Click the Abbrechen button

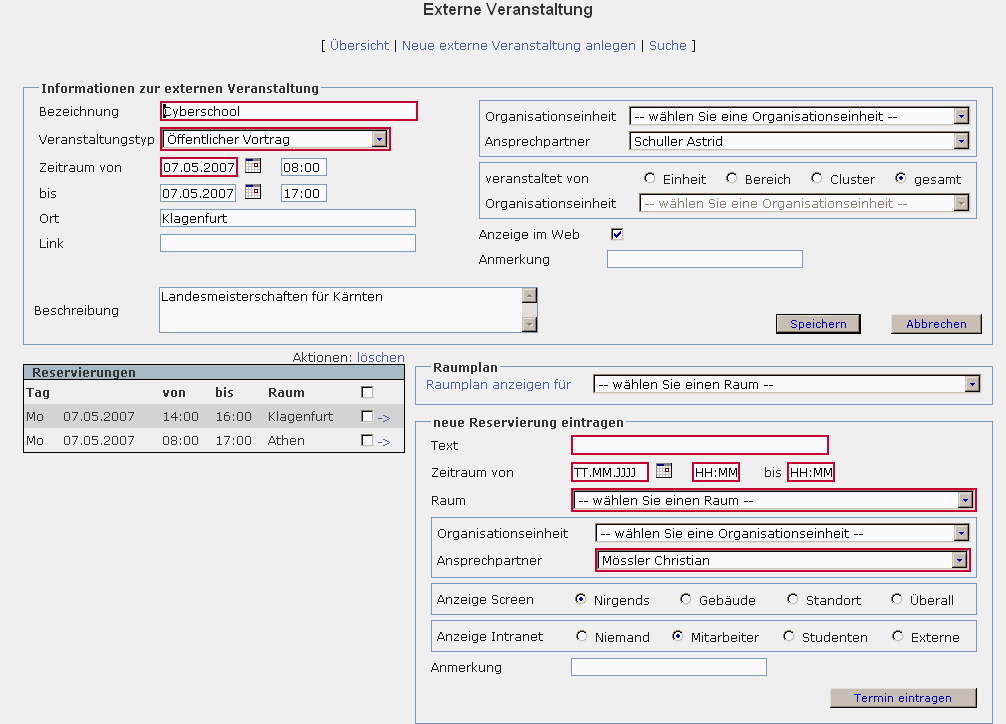click(x=936, y=324)
